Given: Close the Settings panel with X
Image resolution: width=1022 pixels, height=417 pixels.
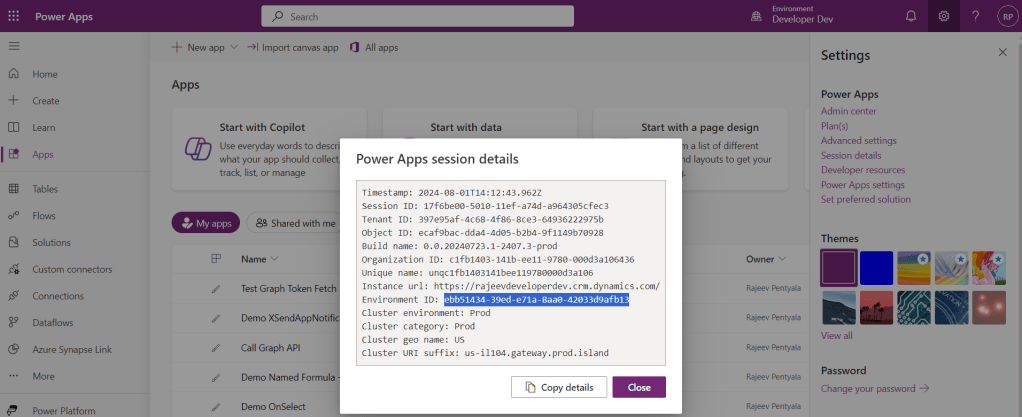Looking at the screenshot, I should point(1002,52).
